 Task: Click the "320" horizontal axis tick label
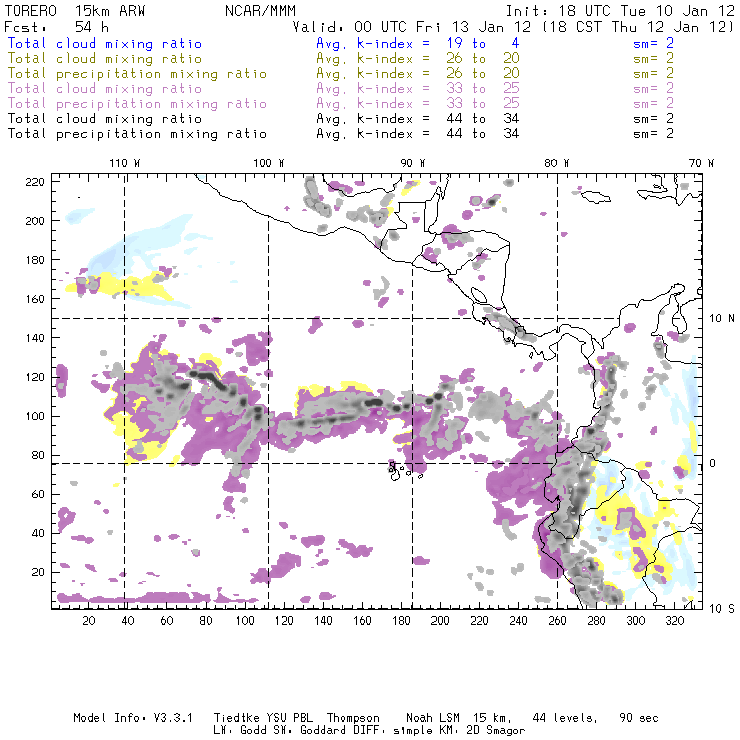coord(675,621)
